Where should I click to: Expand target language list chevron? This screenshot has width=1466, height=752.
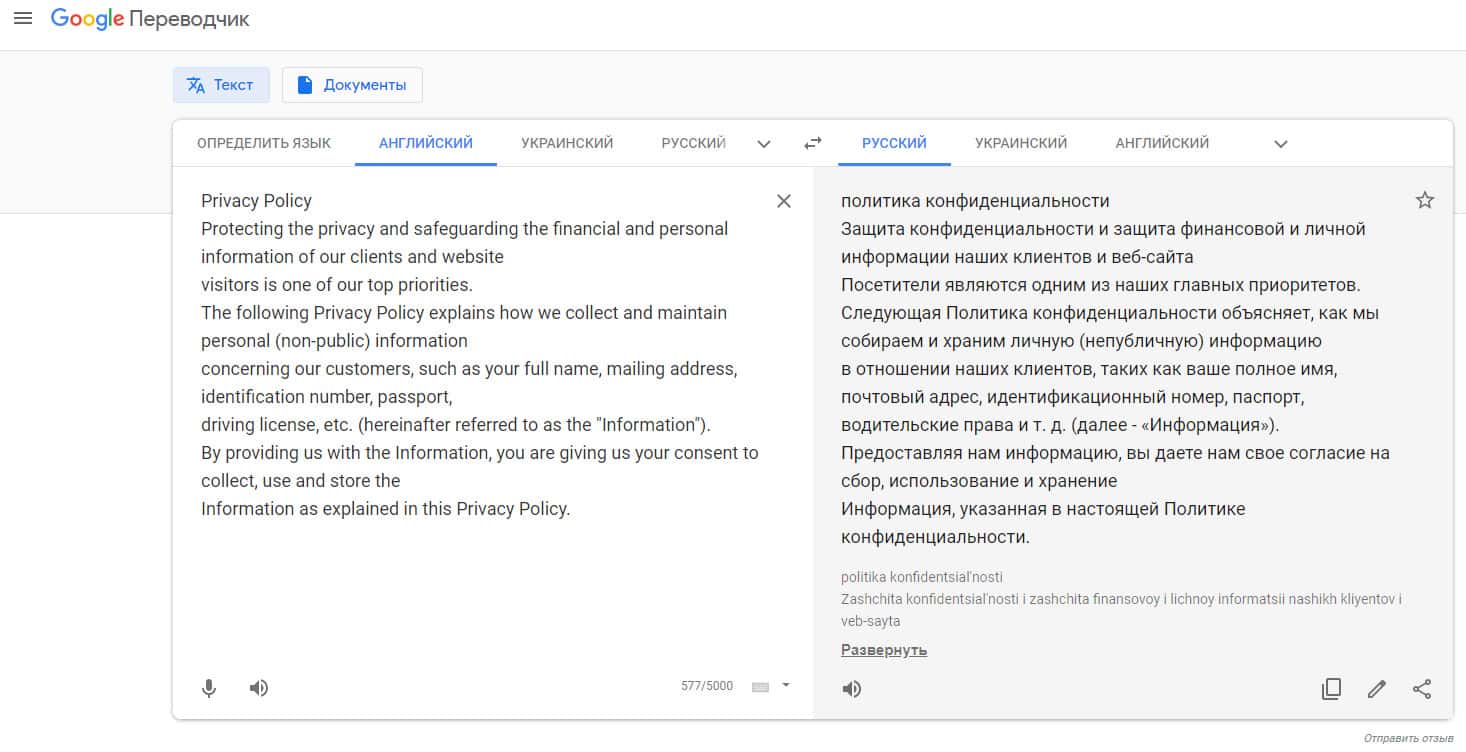[1281, 144]
